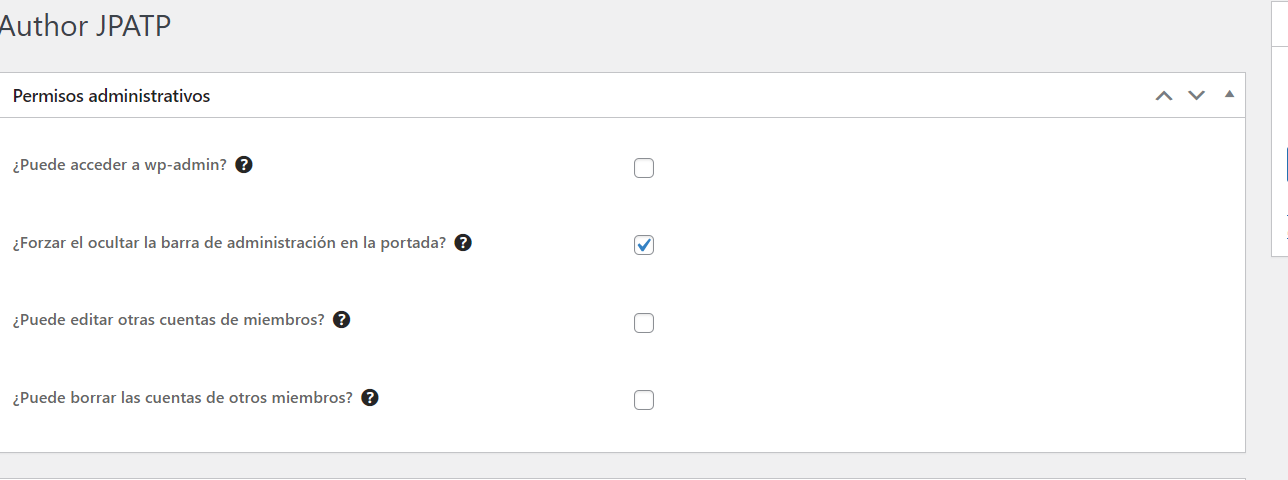View help icon for borrar las cuentas
The height and width of the screenshot is (480, 1288).
(370, 397)
